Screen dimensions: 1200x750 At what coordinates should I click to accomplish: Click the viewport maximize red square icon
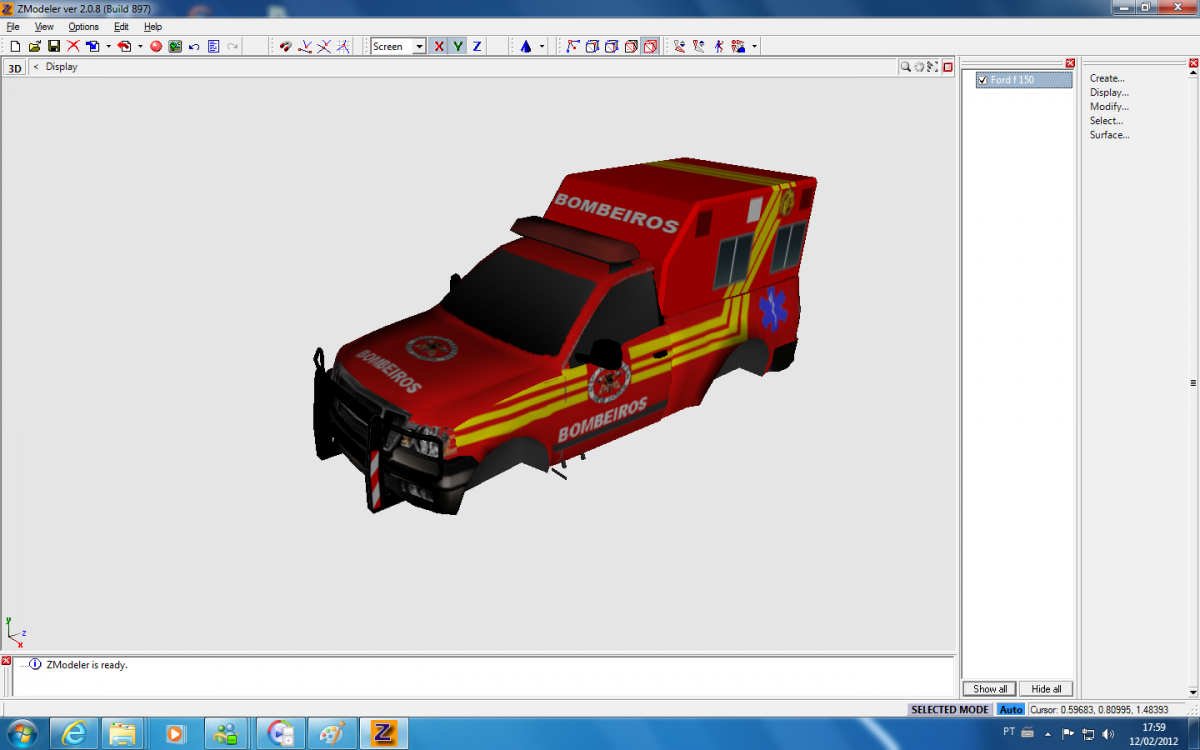tap(946, 67)
